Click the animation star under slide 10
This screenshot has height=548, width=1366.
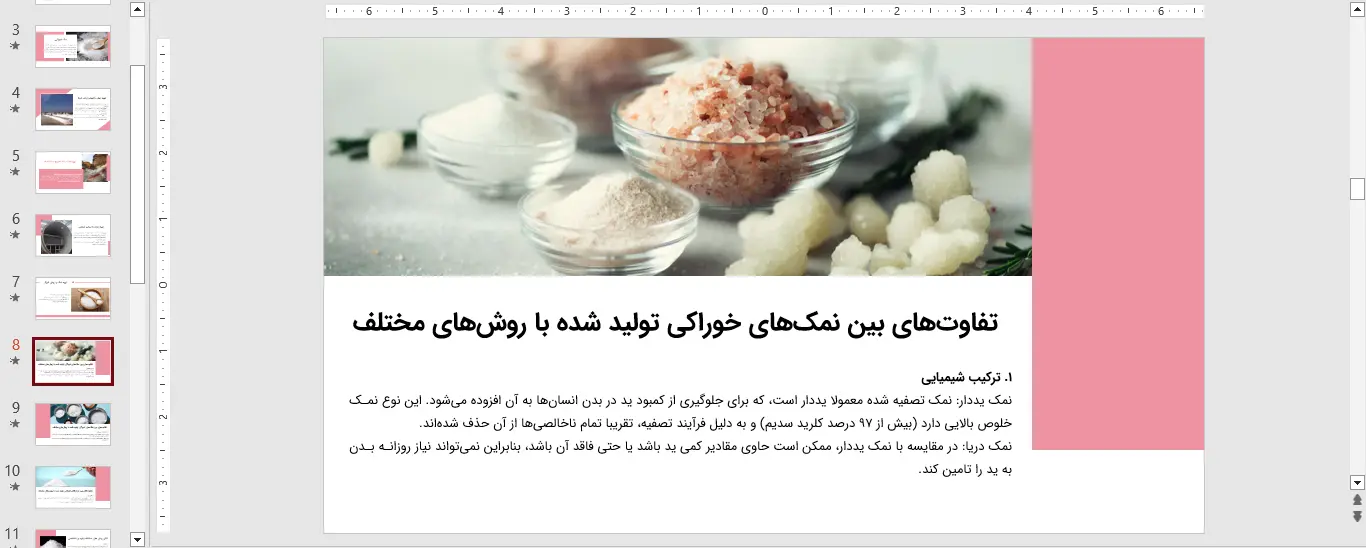tap(15, 487)
